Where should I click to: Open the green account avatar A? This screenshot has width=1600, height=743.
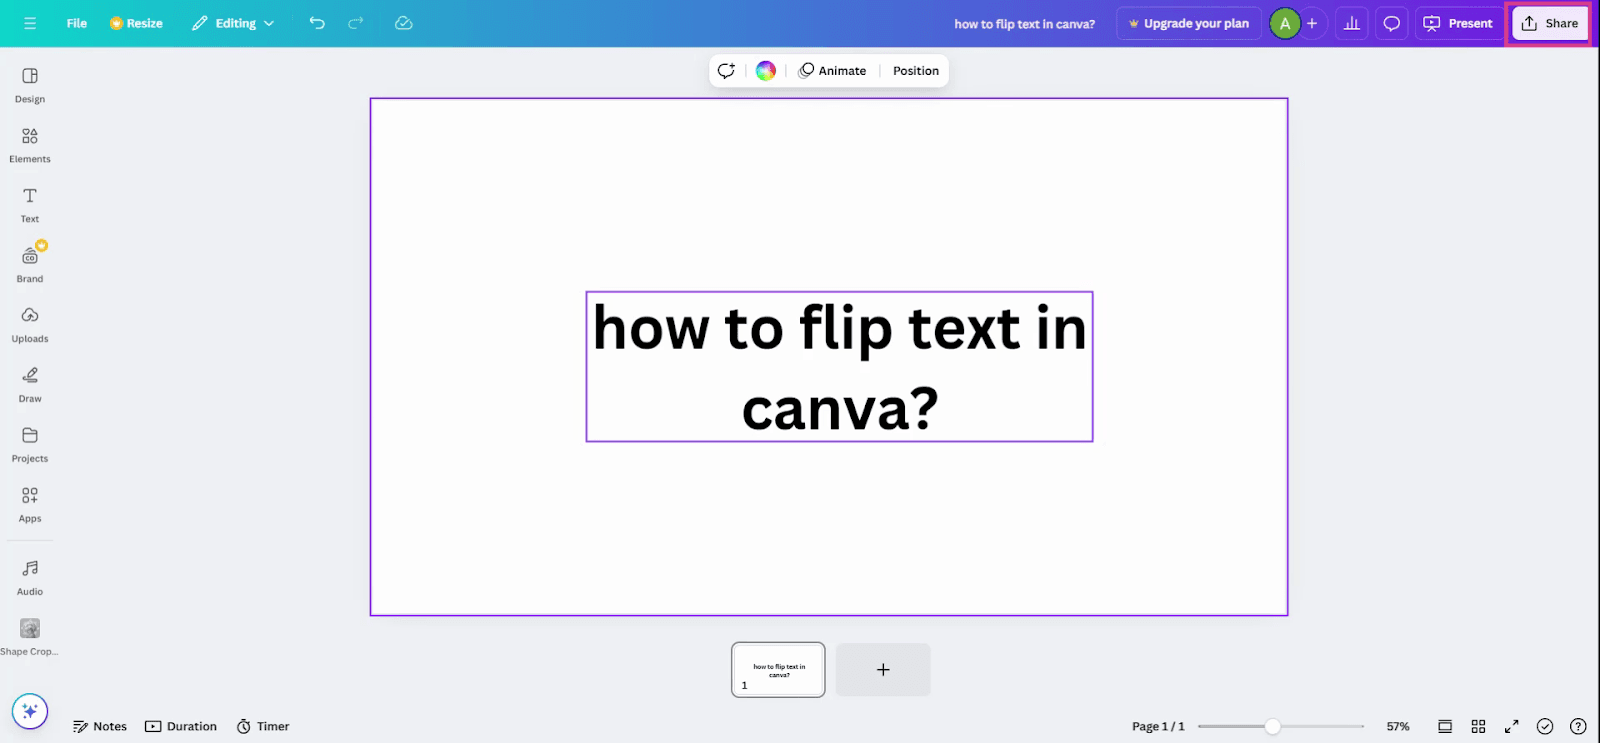[x=1285, y=23]
